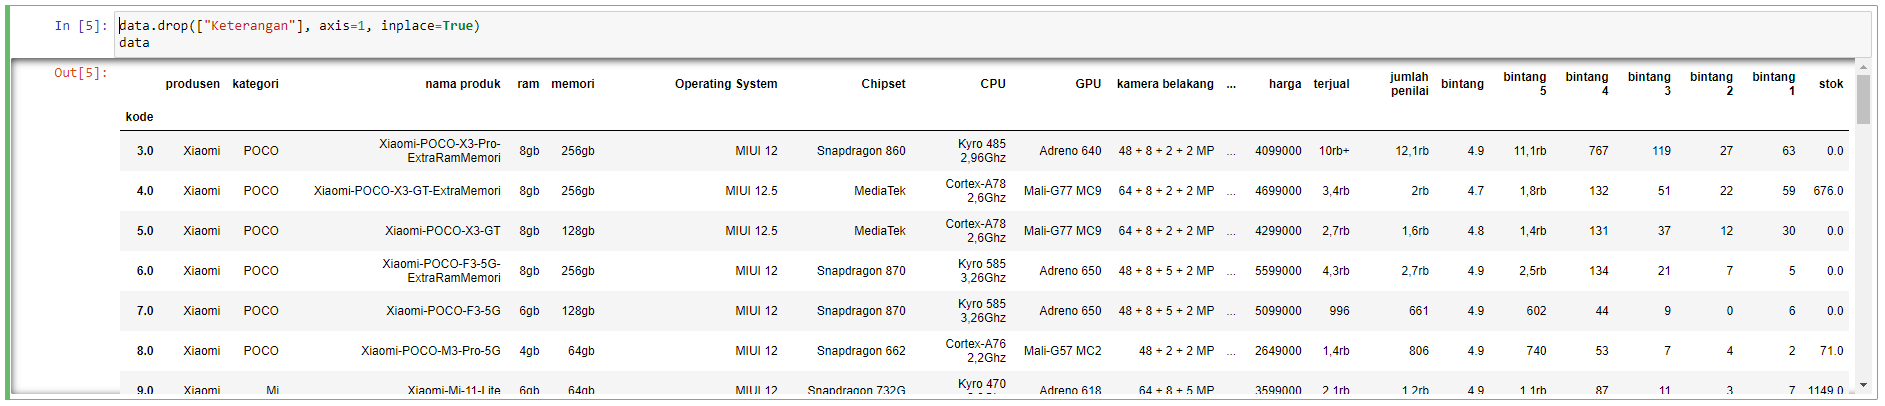Click the stok value '676.0'

(x=1828, y=191)
